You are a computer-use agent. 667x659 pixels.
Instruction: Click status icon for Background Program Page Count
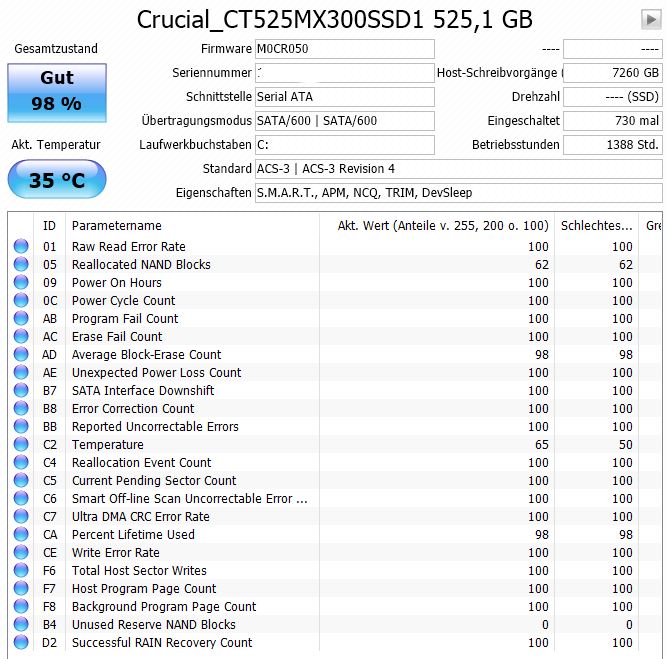point(21,606)
